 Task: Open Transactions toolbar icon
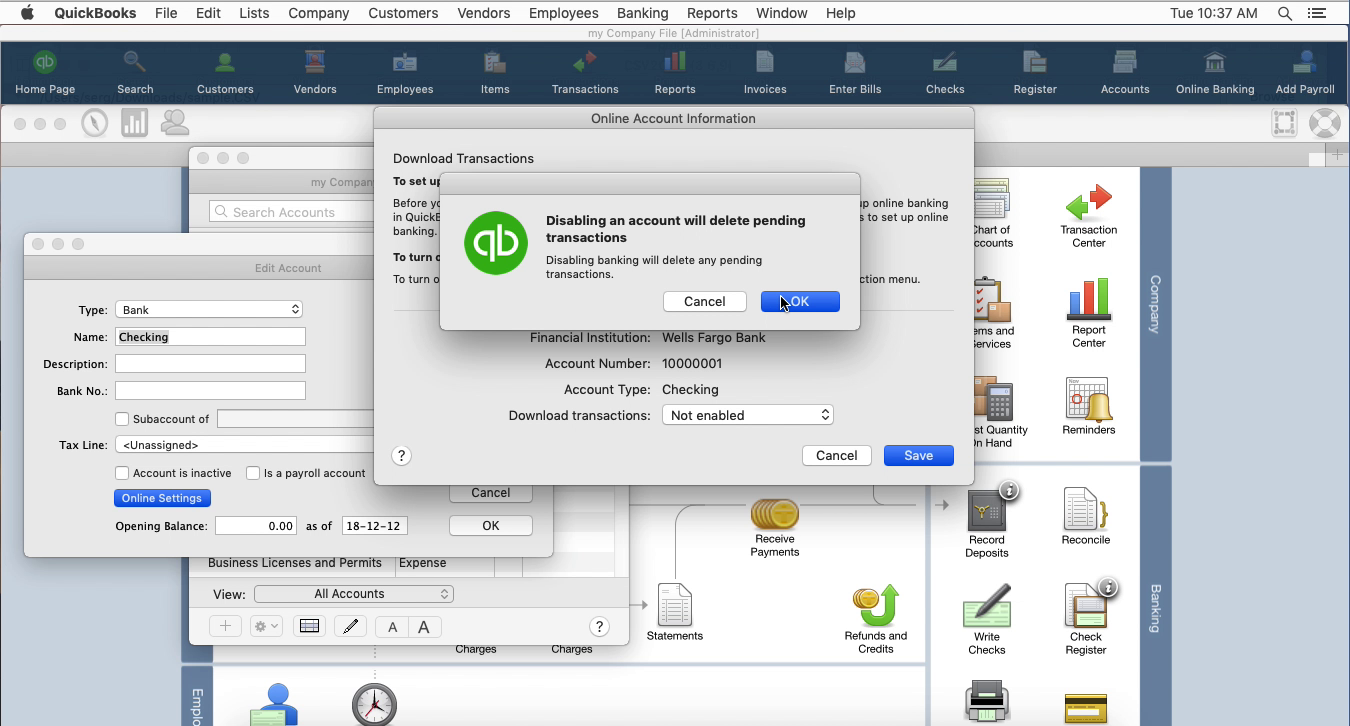585,73
